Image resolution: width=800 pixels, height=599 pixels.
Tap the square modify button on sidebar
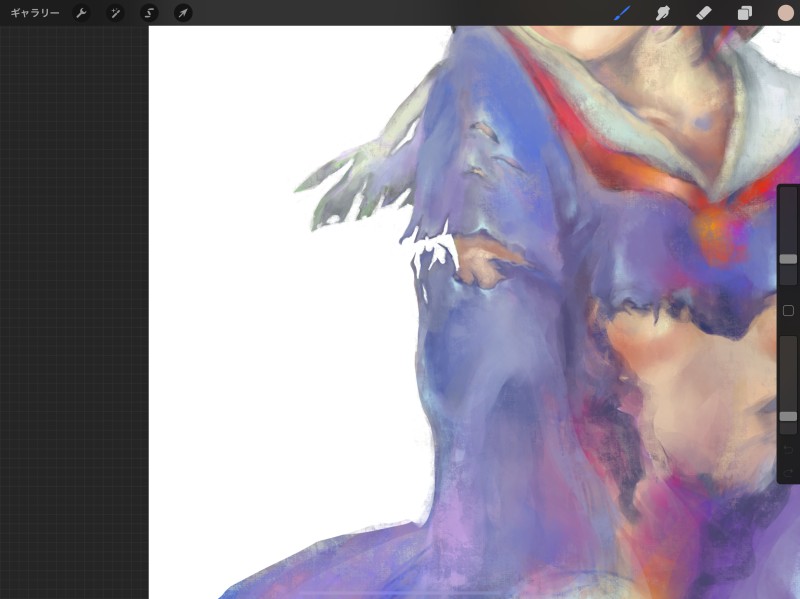(788, 310)
